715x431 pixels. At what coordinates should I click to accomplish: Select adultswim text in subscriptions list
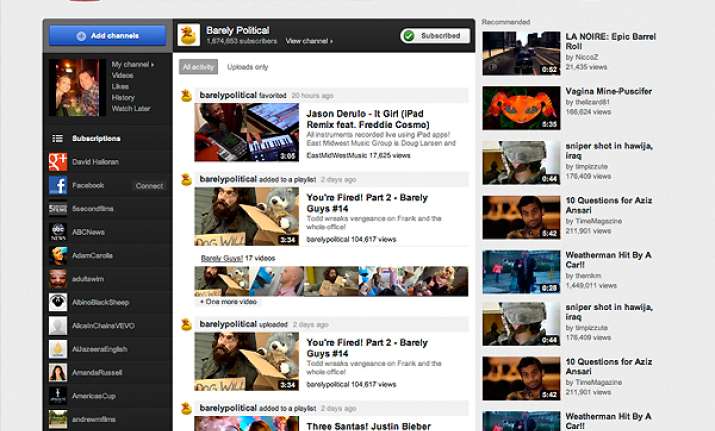[88, 279]
